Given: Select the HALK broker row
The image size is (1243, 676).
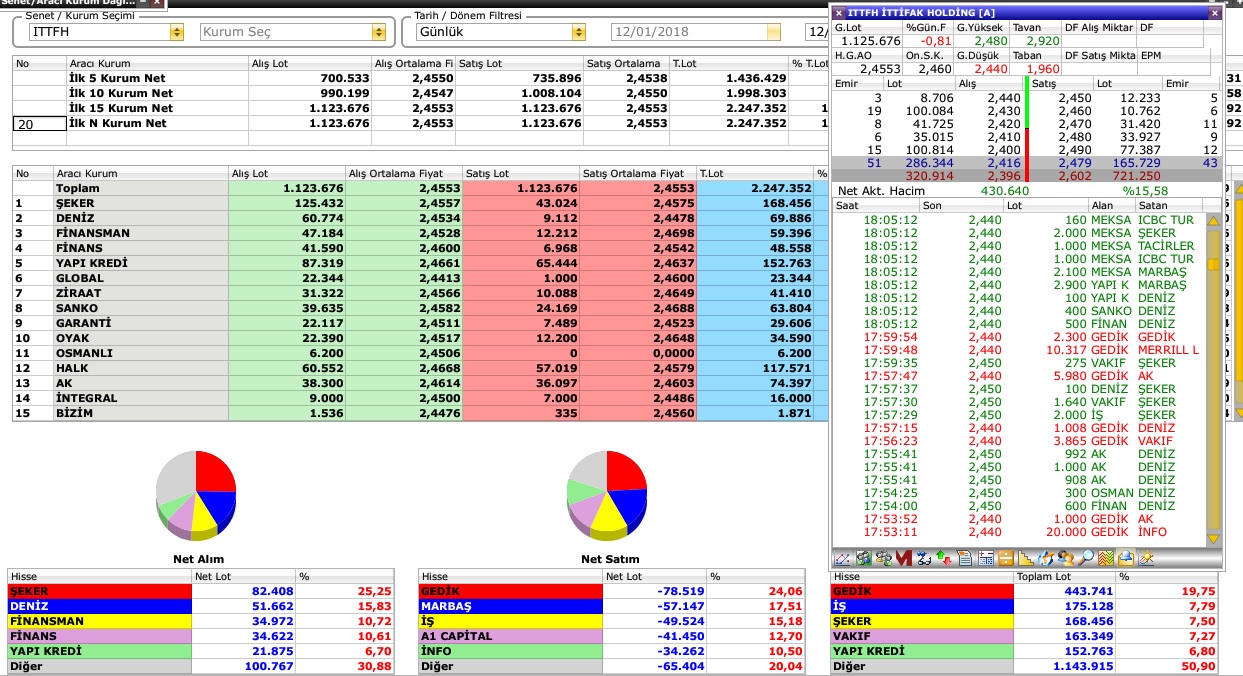Looking at the screenshot, I should pyautogui.click(x=420, y=368).
